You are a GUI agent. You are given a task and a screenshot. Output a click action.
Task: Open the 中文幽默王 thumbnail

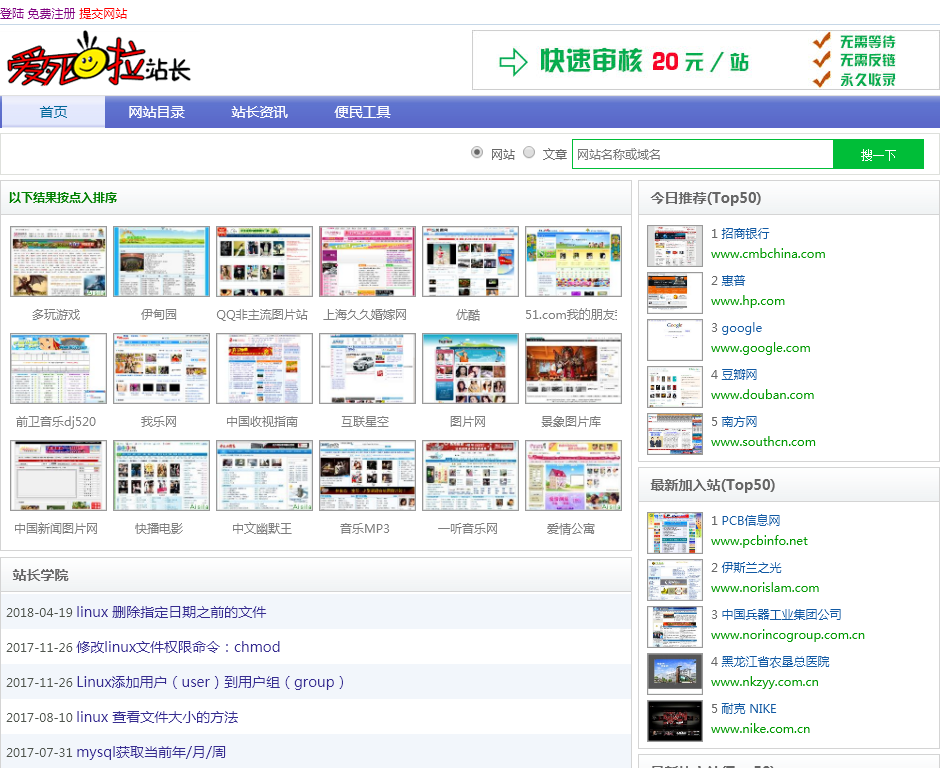coord(264,475)
